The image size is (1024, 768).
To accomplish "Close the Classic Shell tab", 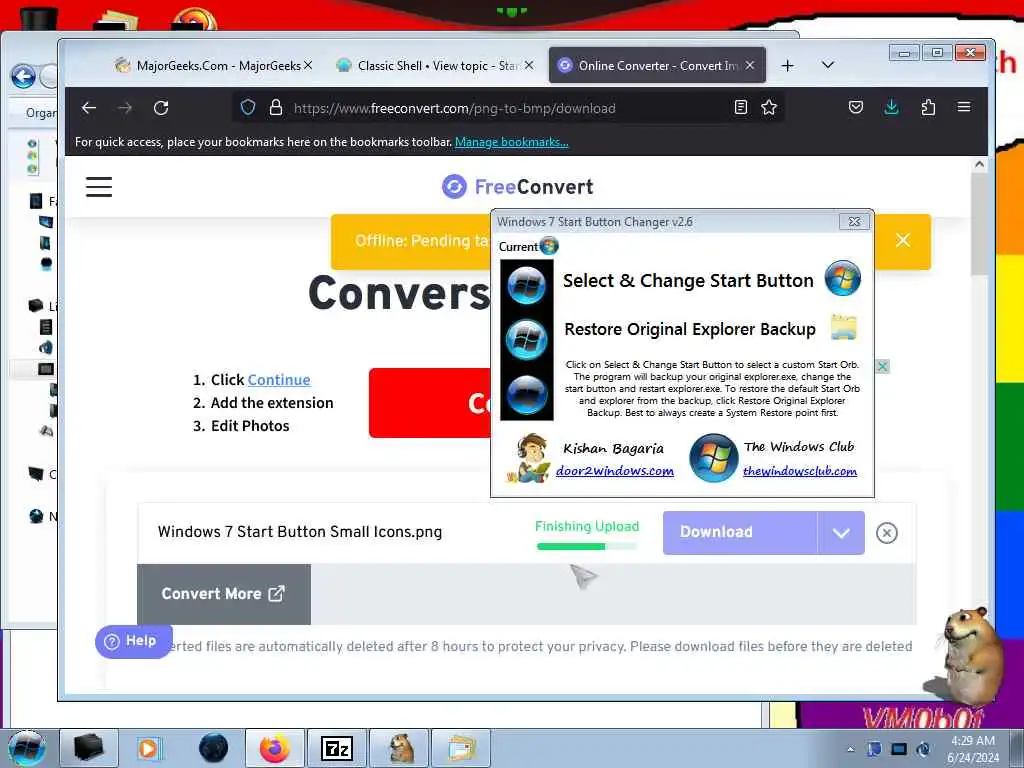I will (x=529, y=65).
